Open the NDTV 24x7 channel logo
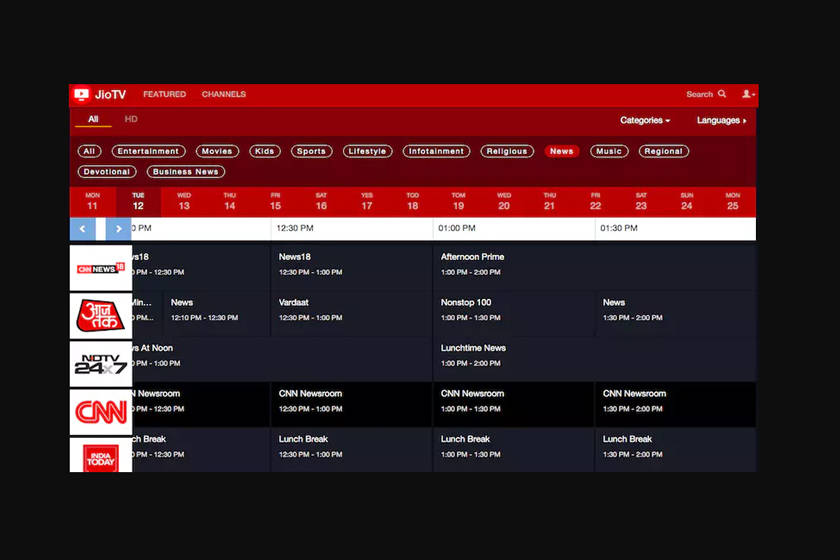840x560 pixels. coord(101,361)
